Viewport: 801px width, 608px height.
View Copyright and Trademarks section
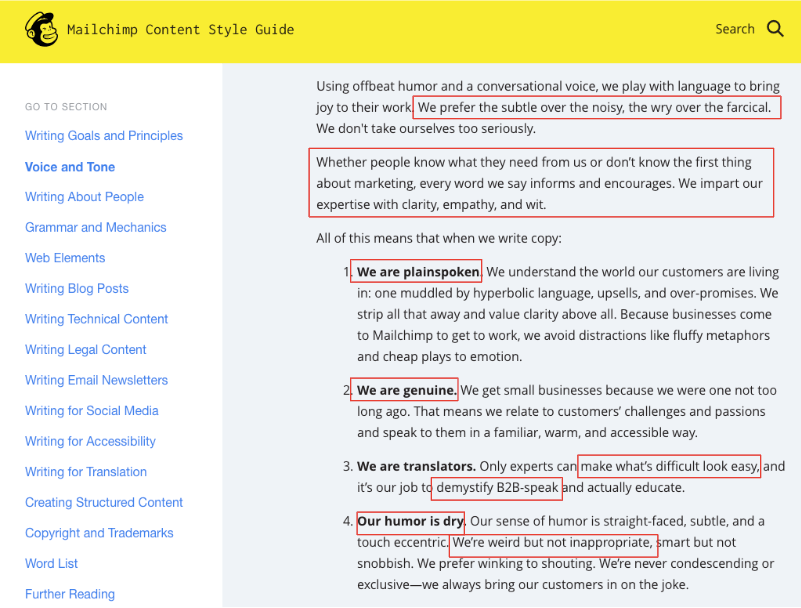(98, 532)
